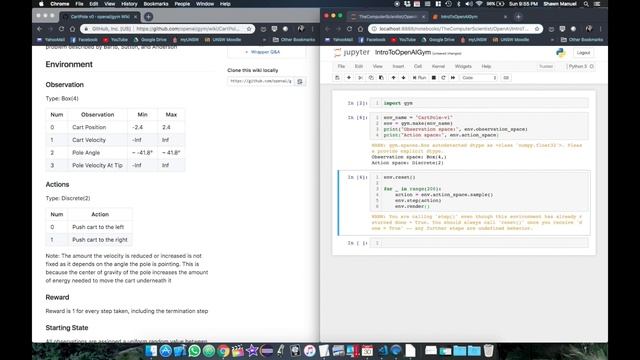The image size is (640, 360).
Task: Click the Trusted notebook indicator
Action: (x=546, y=66)
